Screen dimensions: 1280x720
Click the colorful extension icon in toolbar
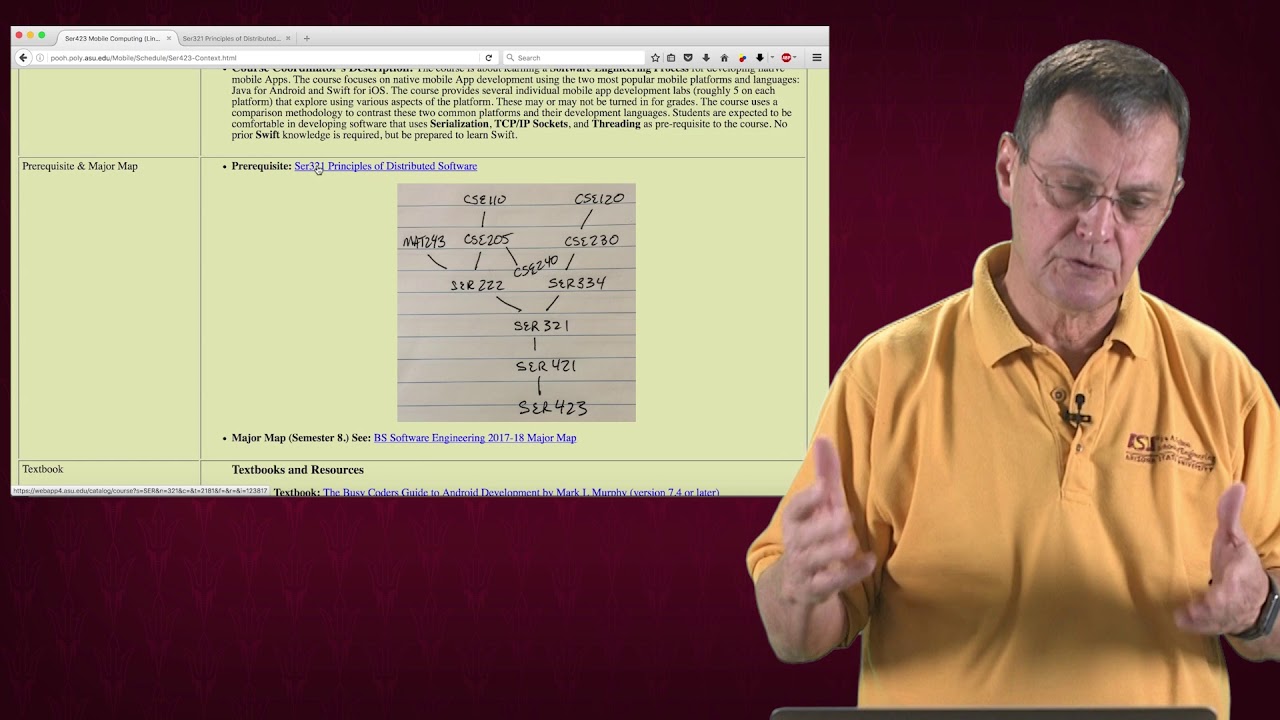pos(742,58)
